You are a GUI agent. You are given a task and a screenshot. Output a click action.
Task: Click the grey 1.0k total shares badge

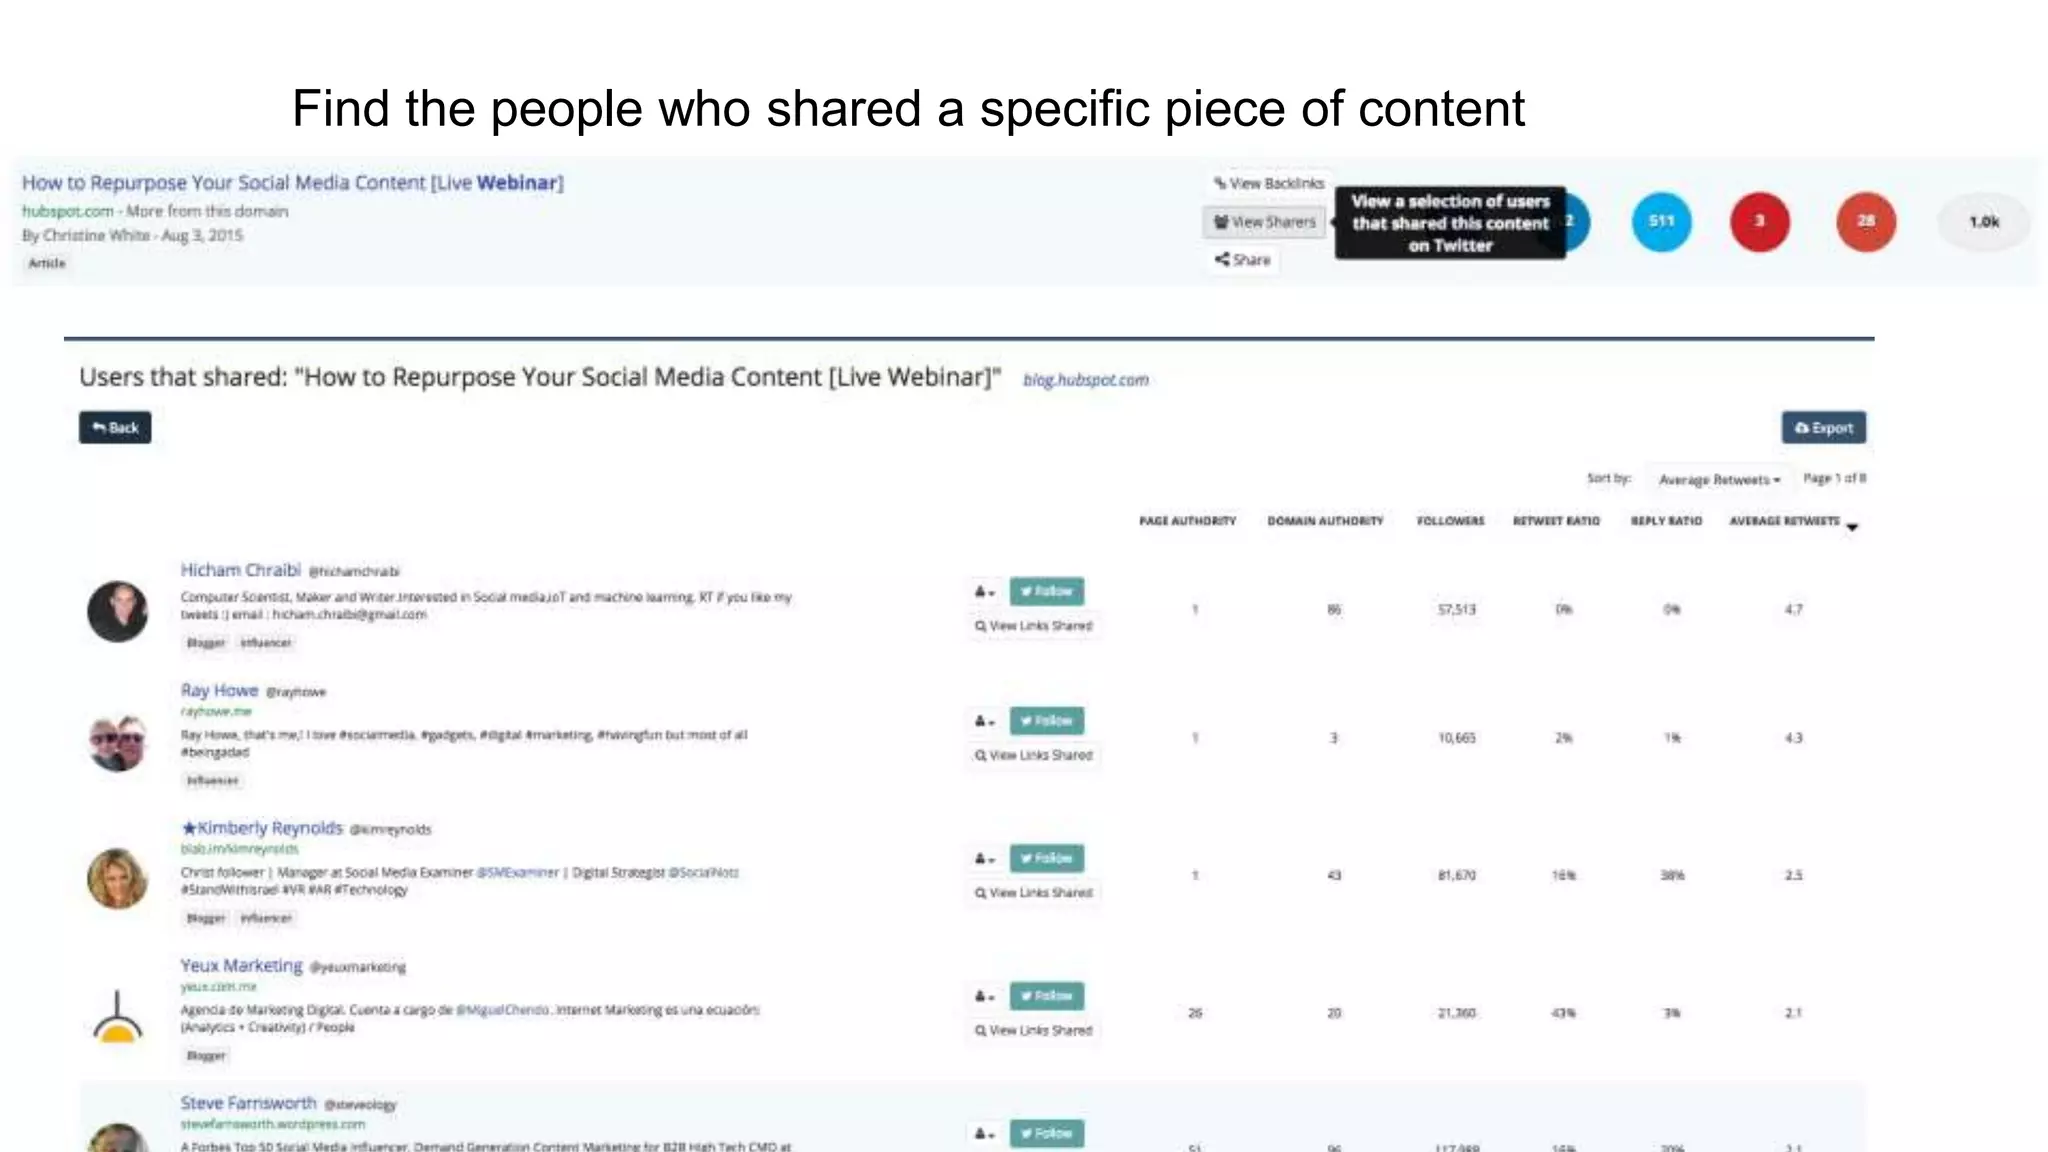(x=1984, y=222)
